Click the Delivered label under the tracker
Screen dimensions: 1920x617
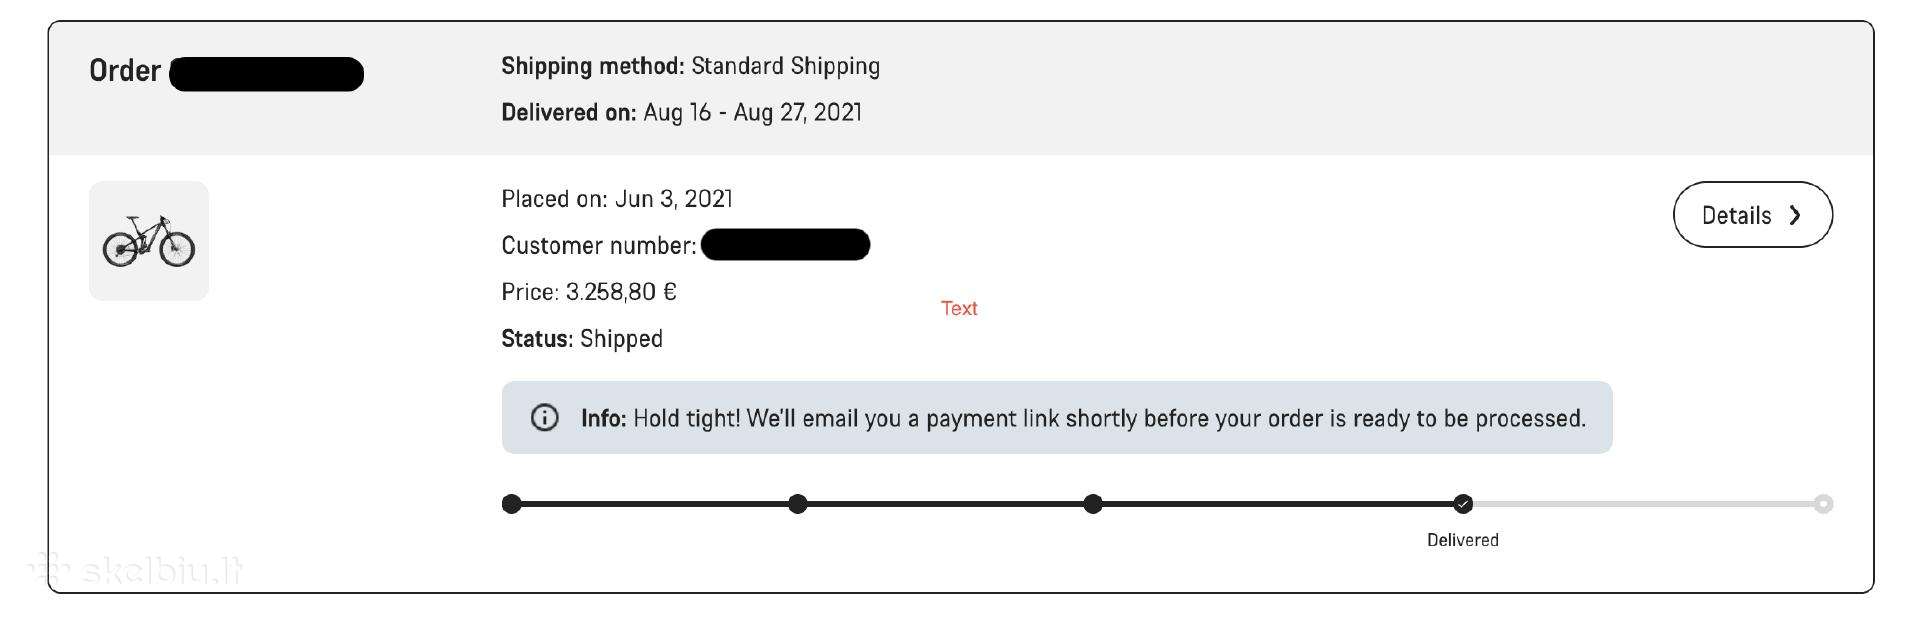click(x=1462, y=540)
